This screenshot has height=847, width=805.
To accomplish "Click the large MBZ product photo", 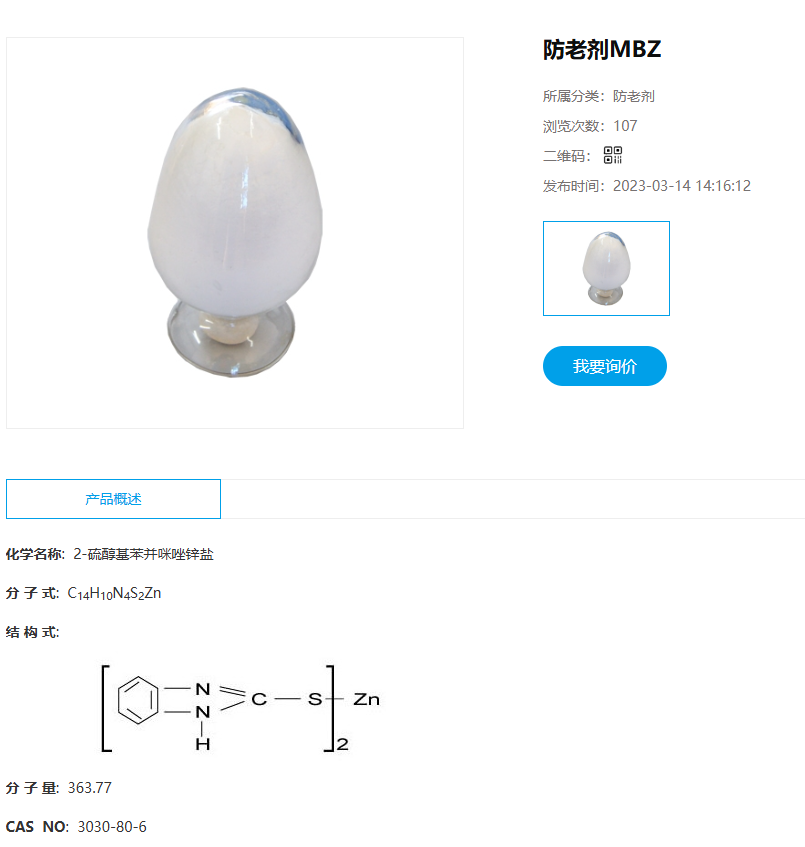I will tap(235, 233).
